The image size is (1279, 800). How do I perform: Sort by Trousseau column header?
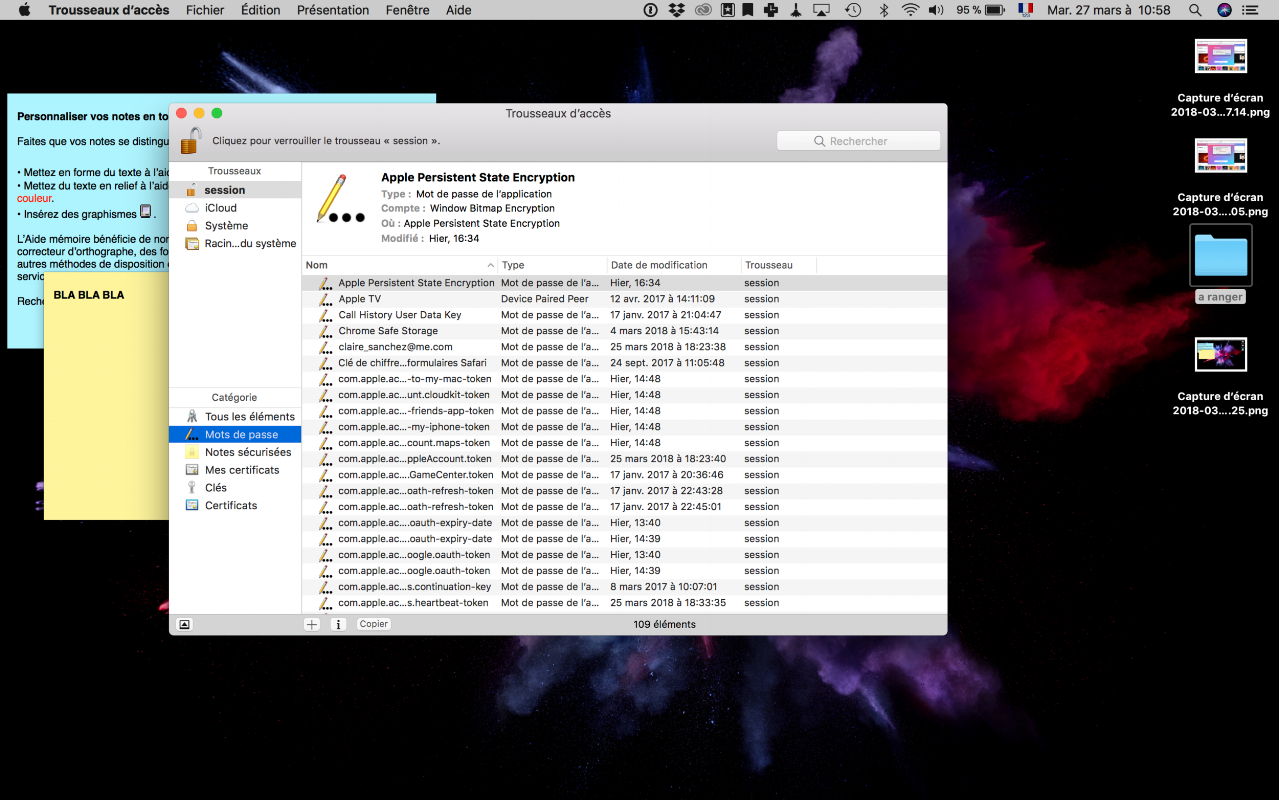(x=779, y=265)
